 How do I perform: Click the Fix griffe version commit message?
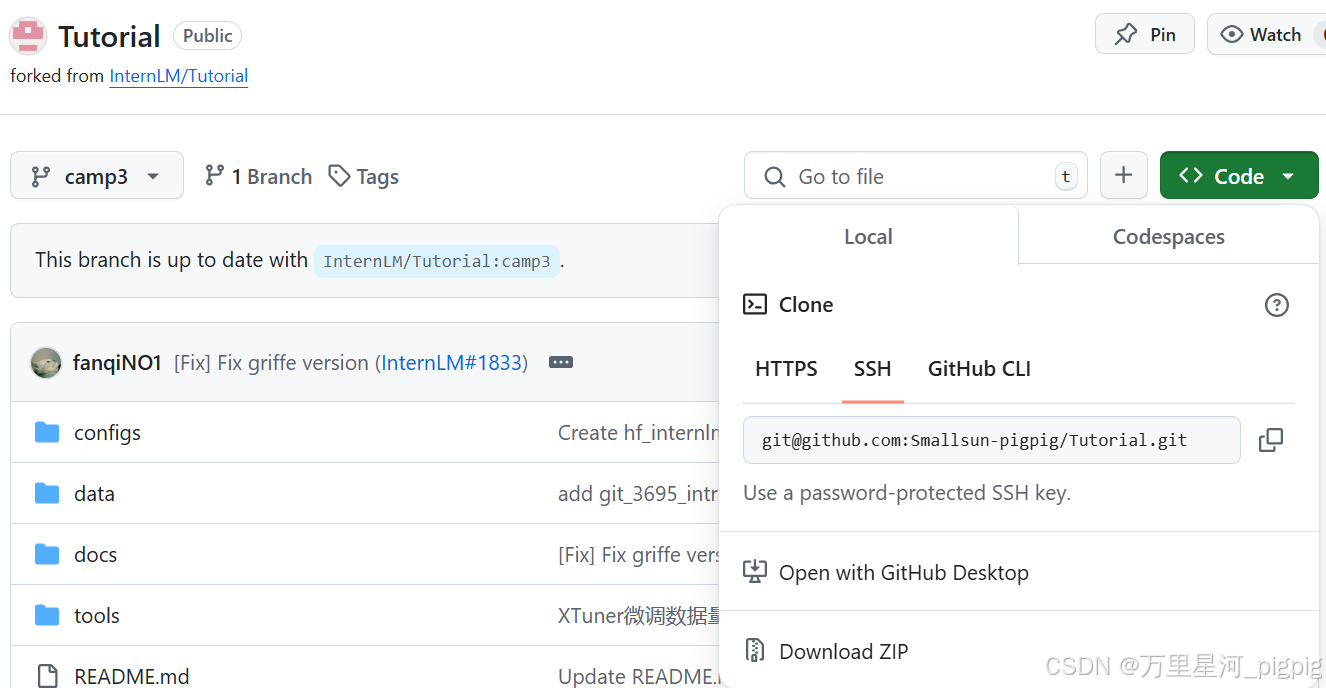pyautogui.click(x=271, y=363)
